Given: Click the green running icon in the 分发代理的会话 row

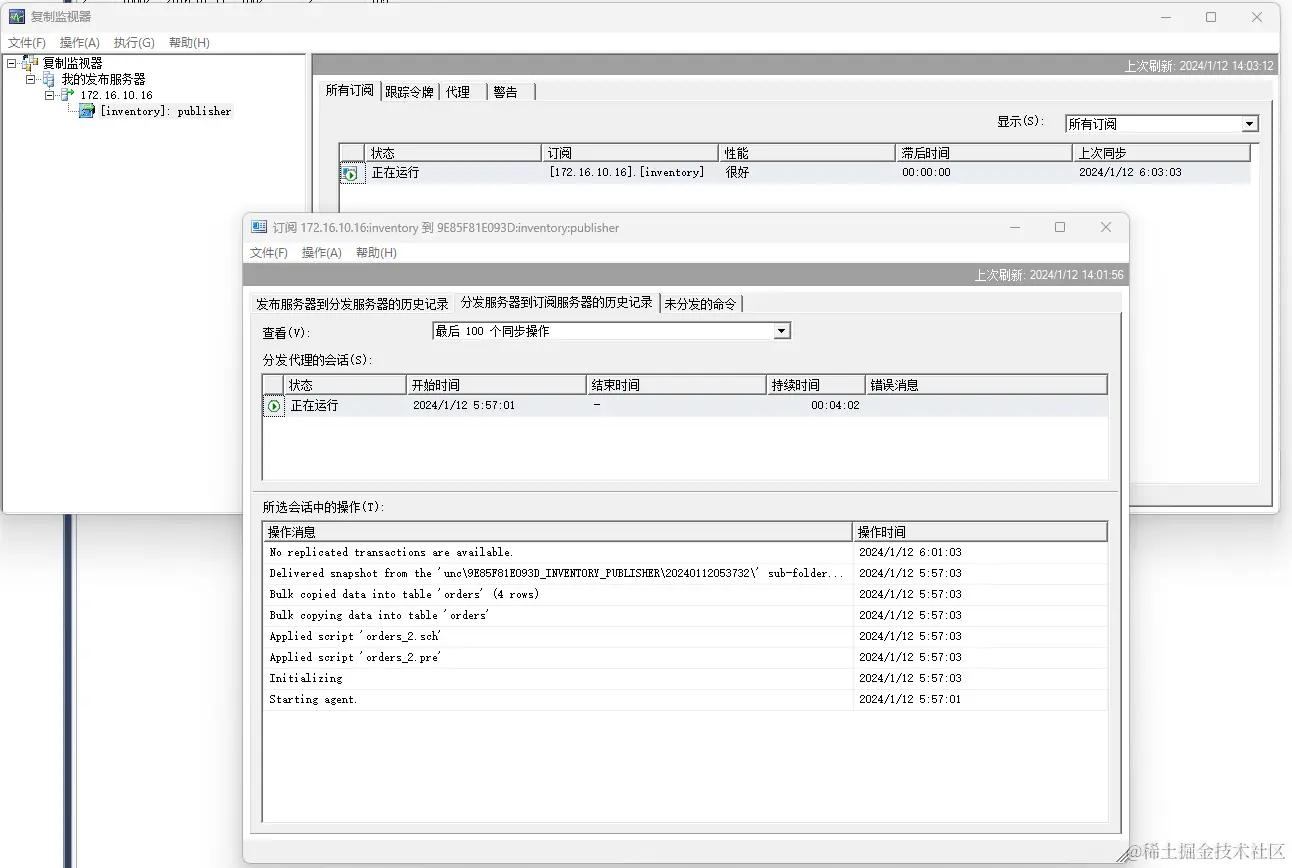Looking at the screenshot, I should coord(273,406).
